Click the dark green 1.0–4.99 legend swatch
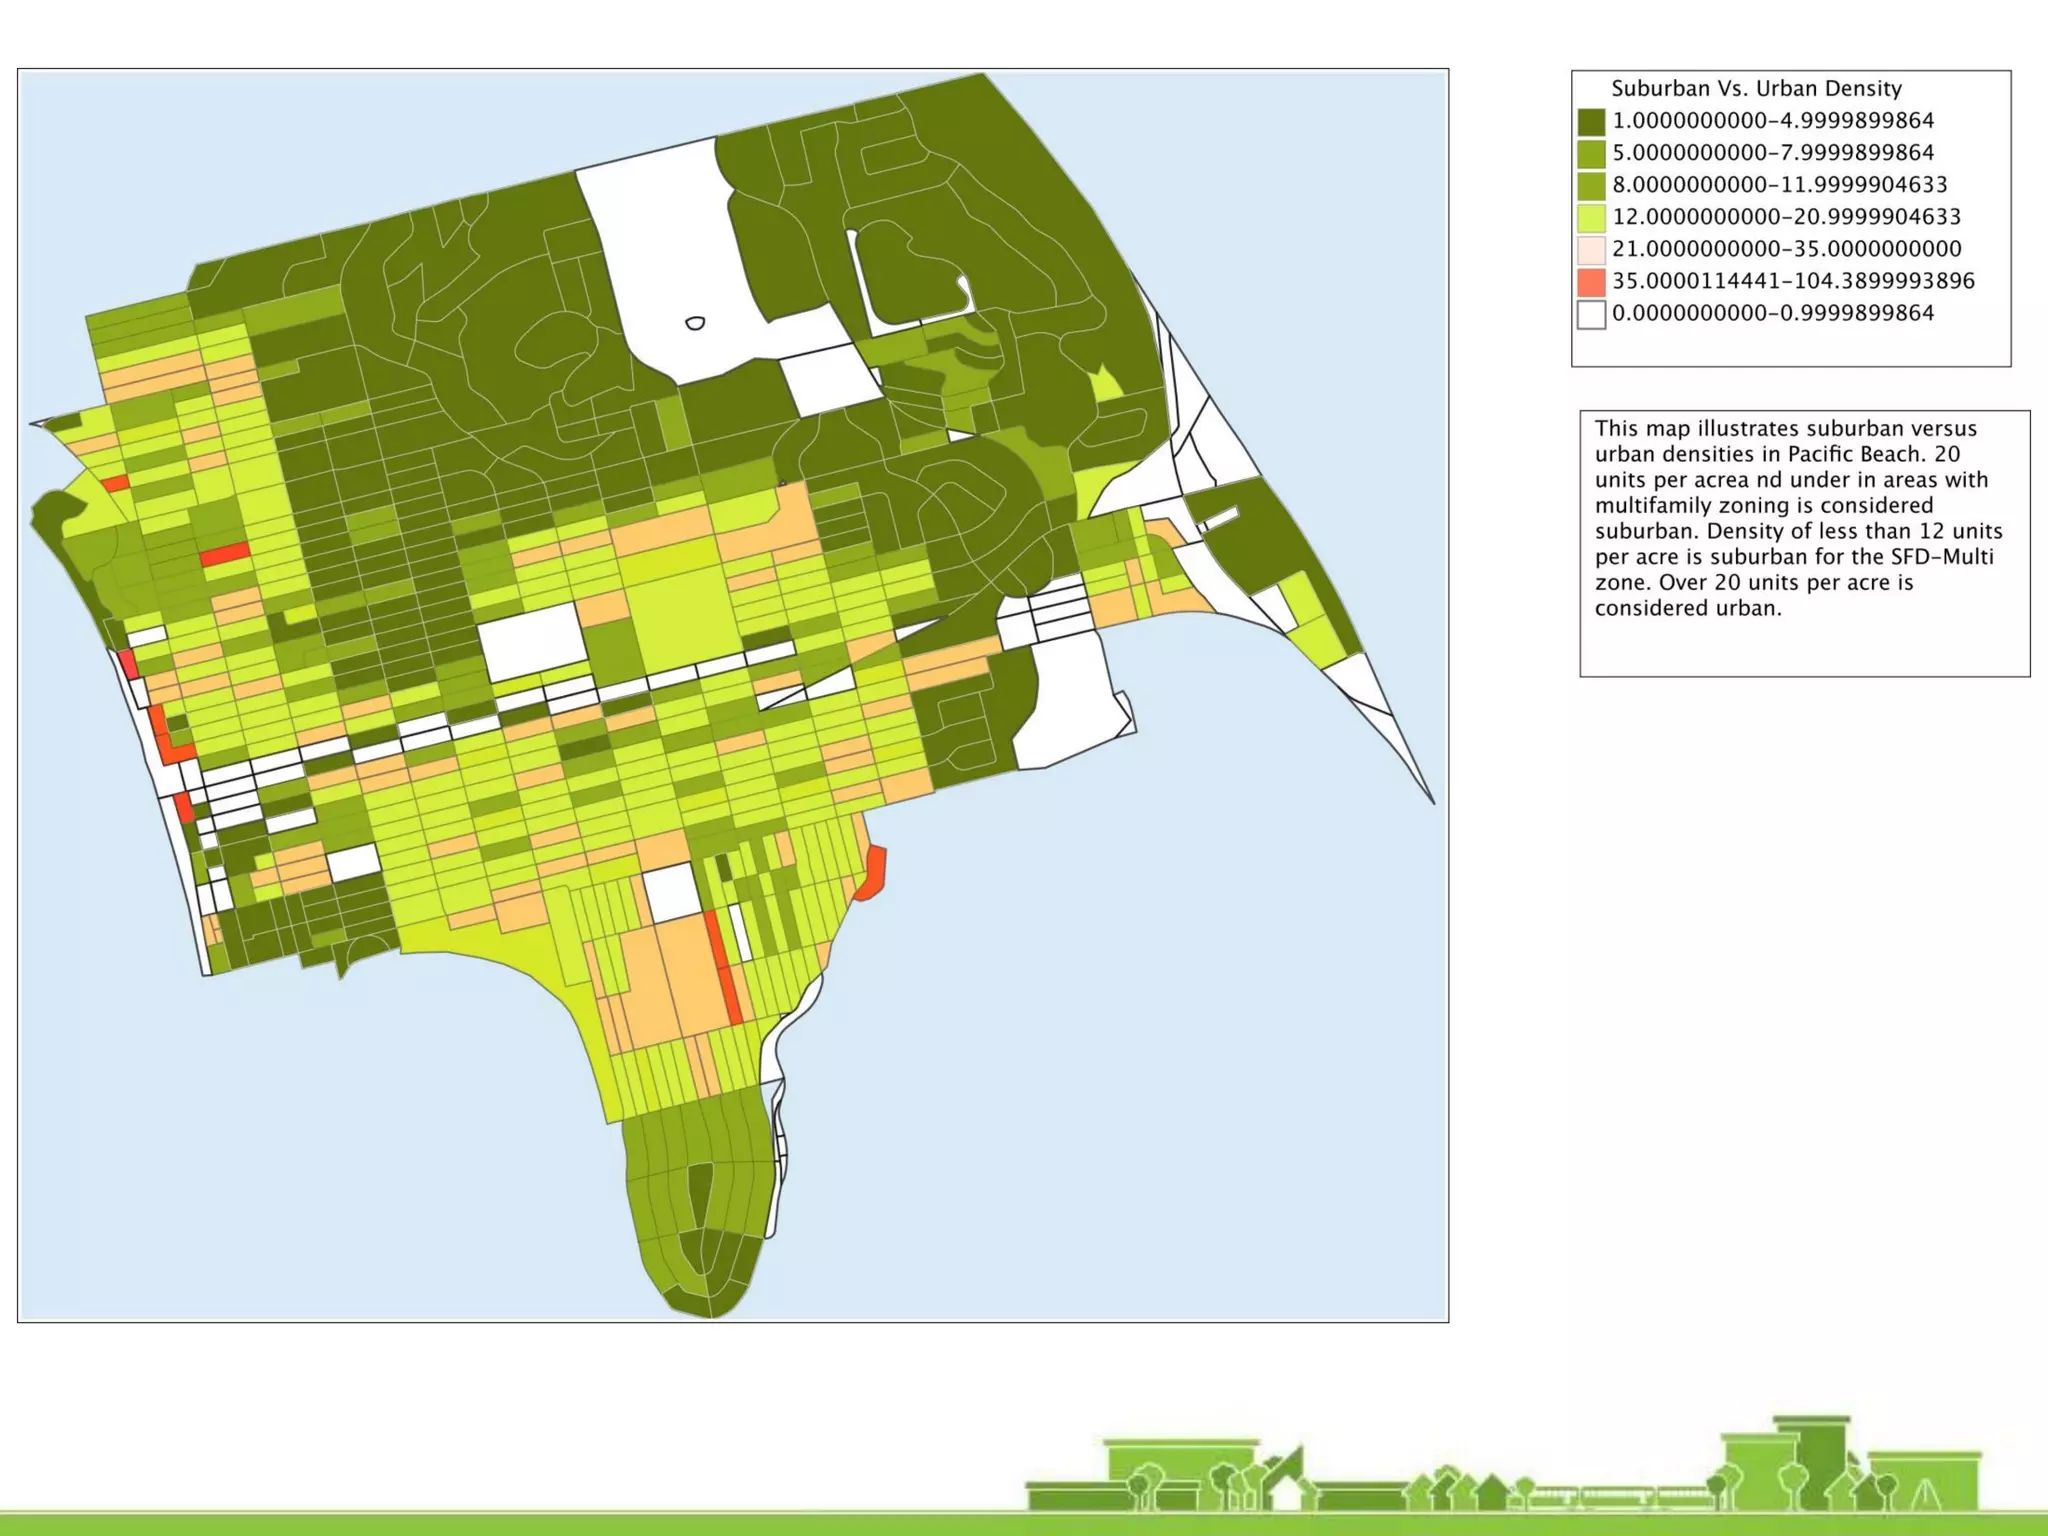 point(1591,122)
